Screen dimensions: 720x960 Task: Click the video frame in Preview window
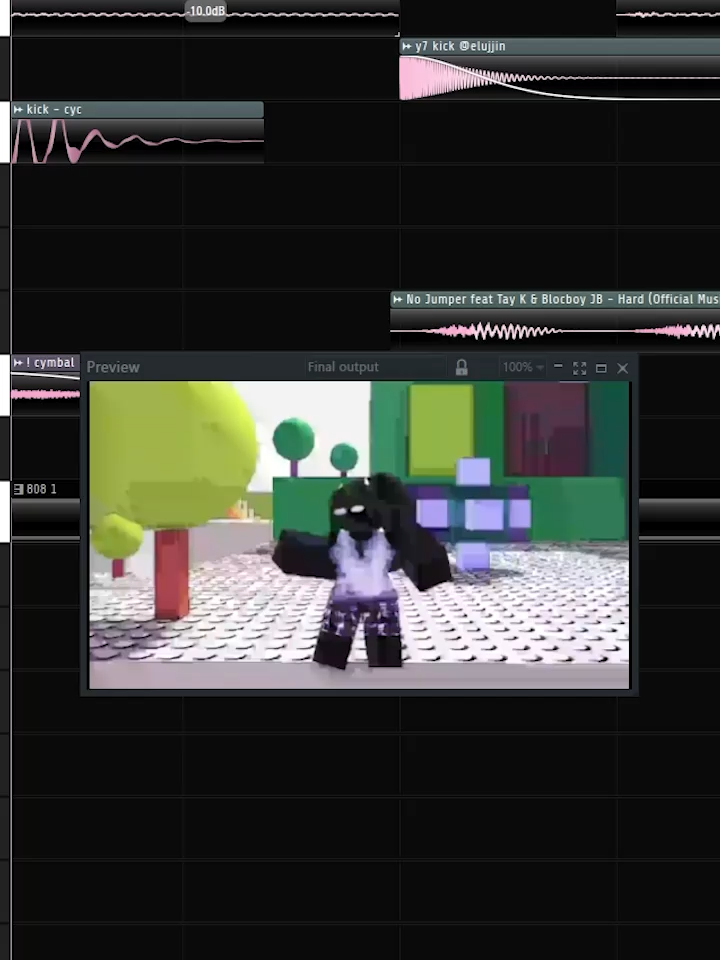[359, 535]
